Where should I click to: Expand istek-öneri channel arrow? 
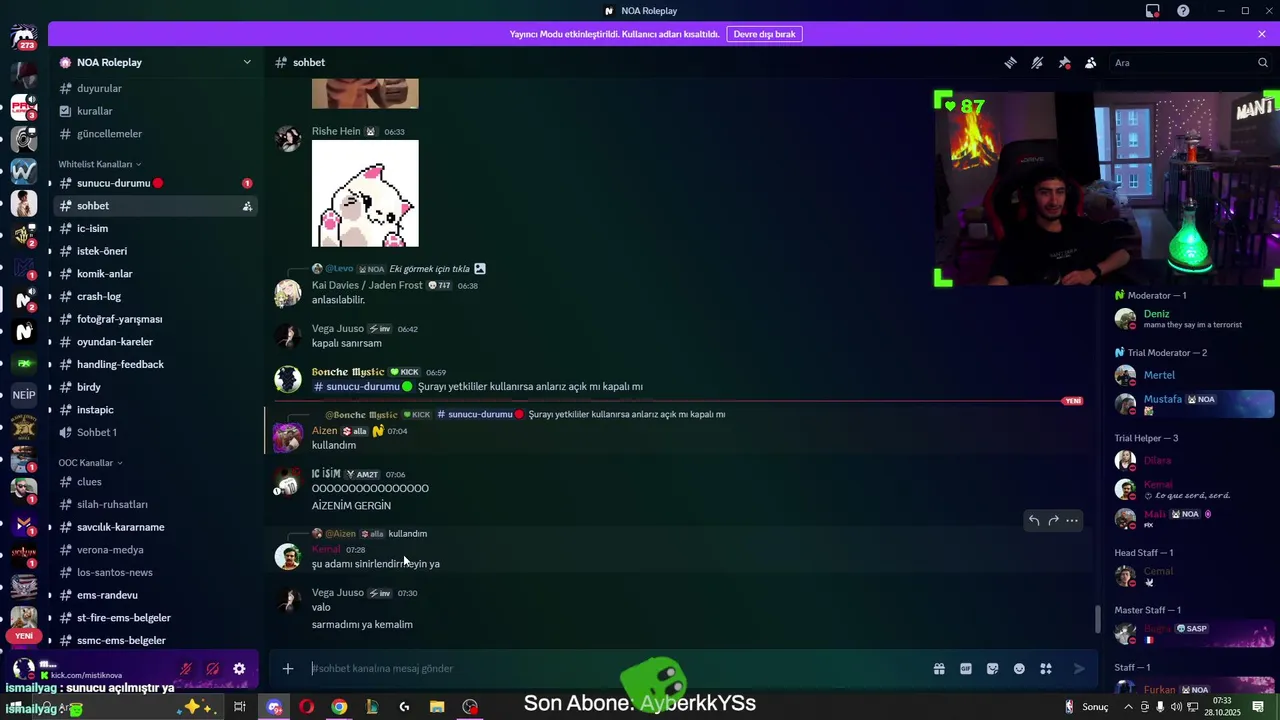50,251
